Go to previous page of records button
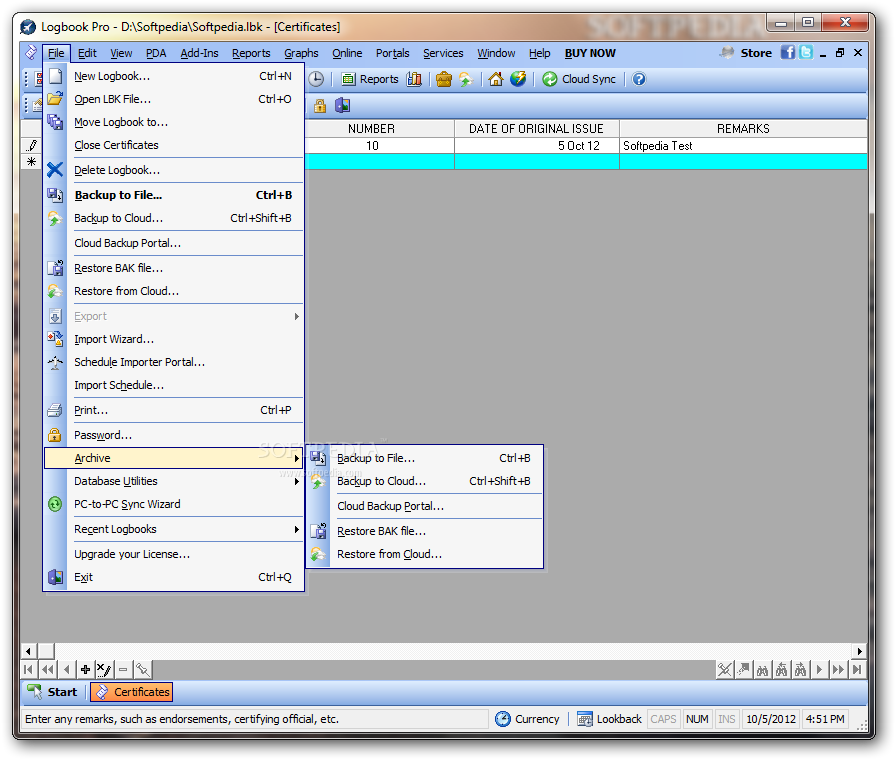 tap(47, 669)
